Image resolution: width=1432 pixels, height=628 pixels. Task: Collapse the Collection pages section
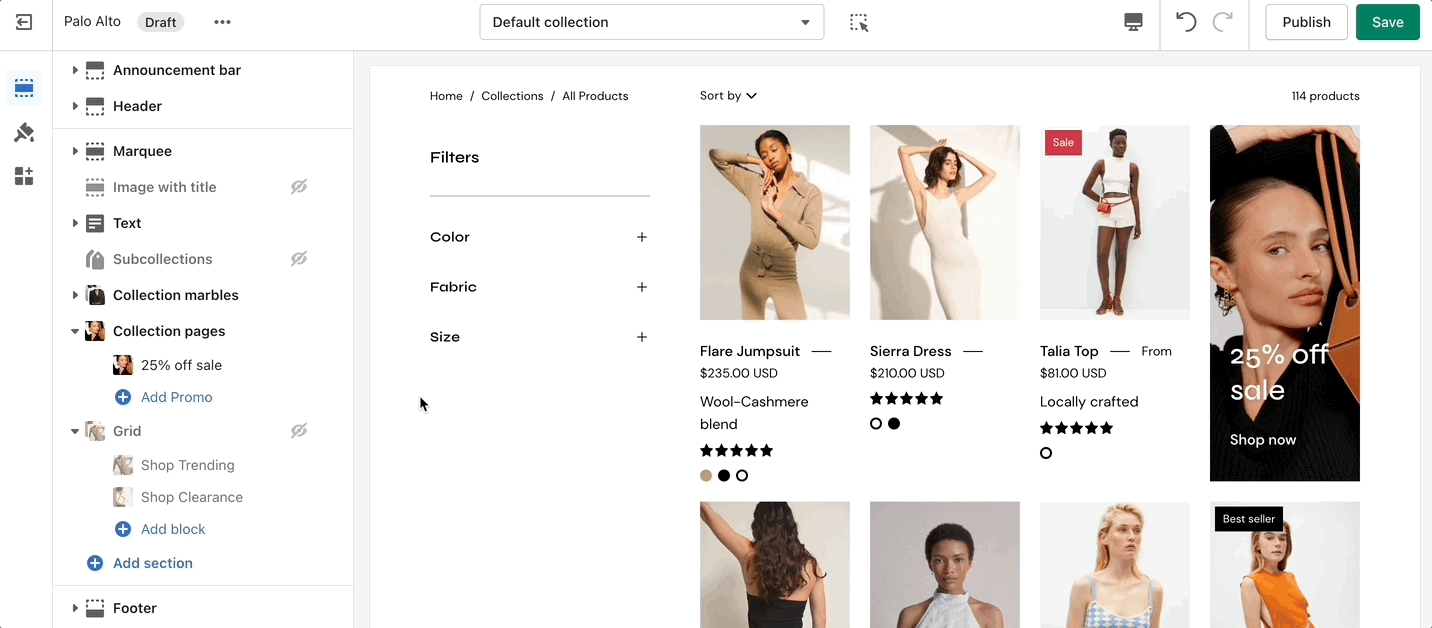[75, 331]
